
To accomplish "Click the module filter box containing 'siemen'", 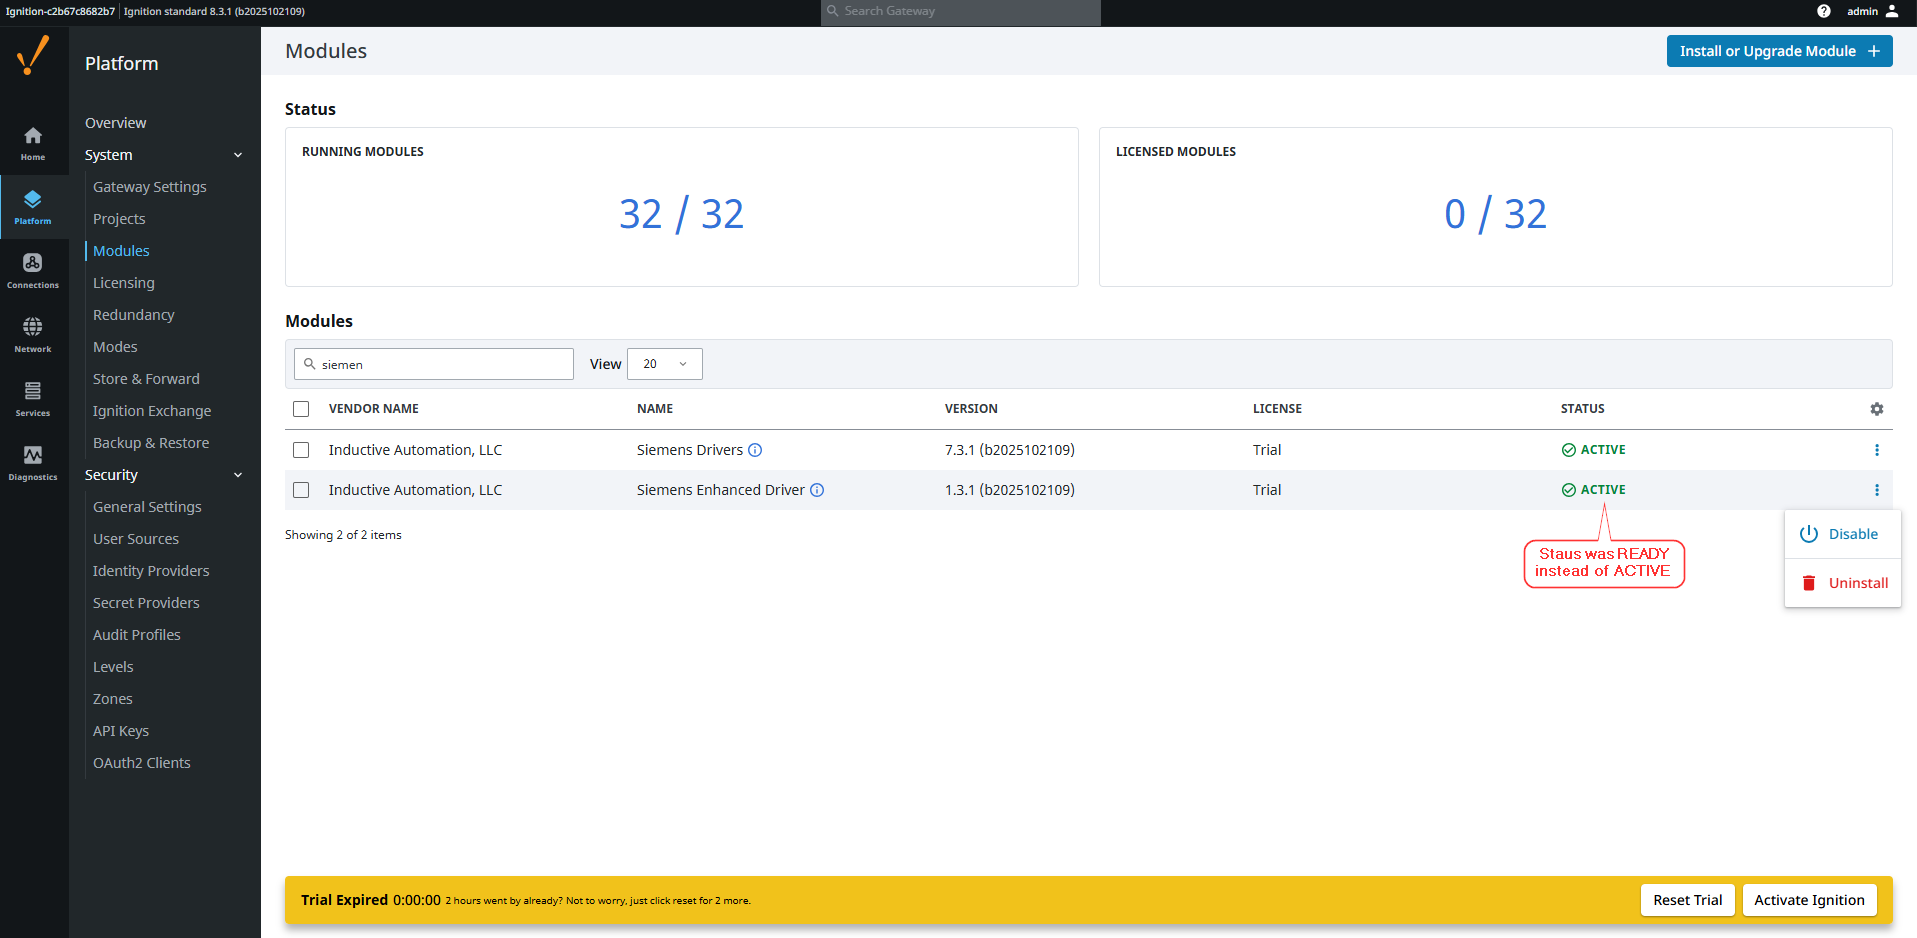I will point(434,364).
